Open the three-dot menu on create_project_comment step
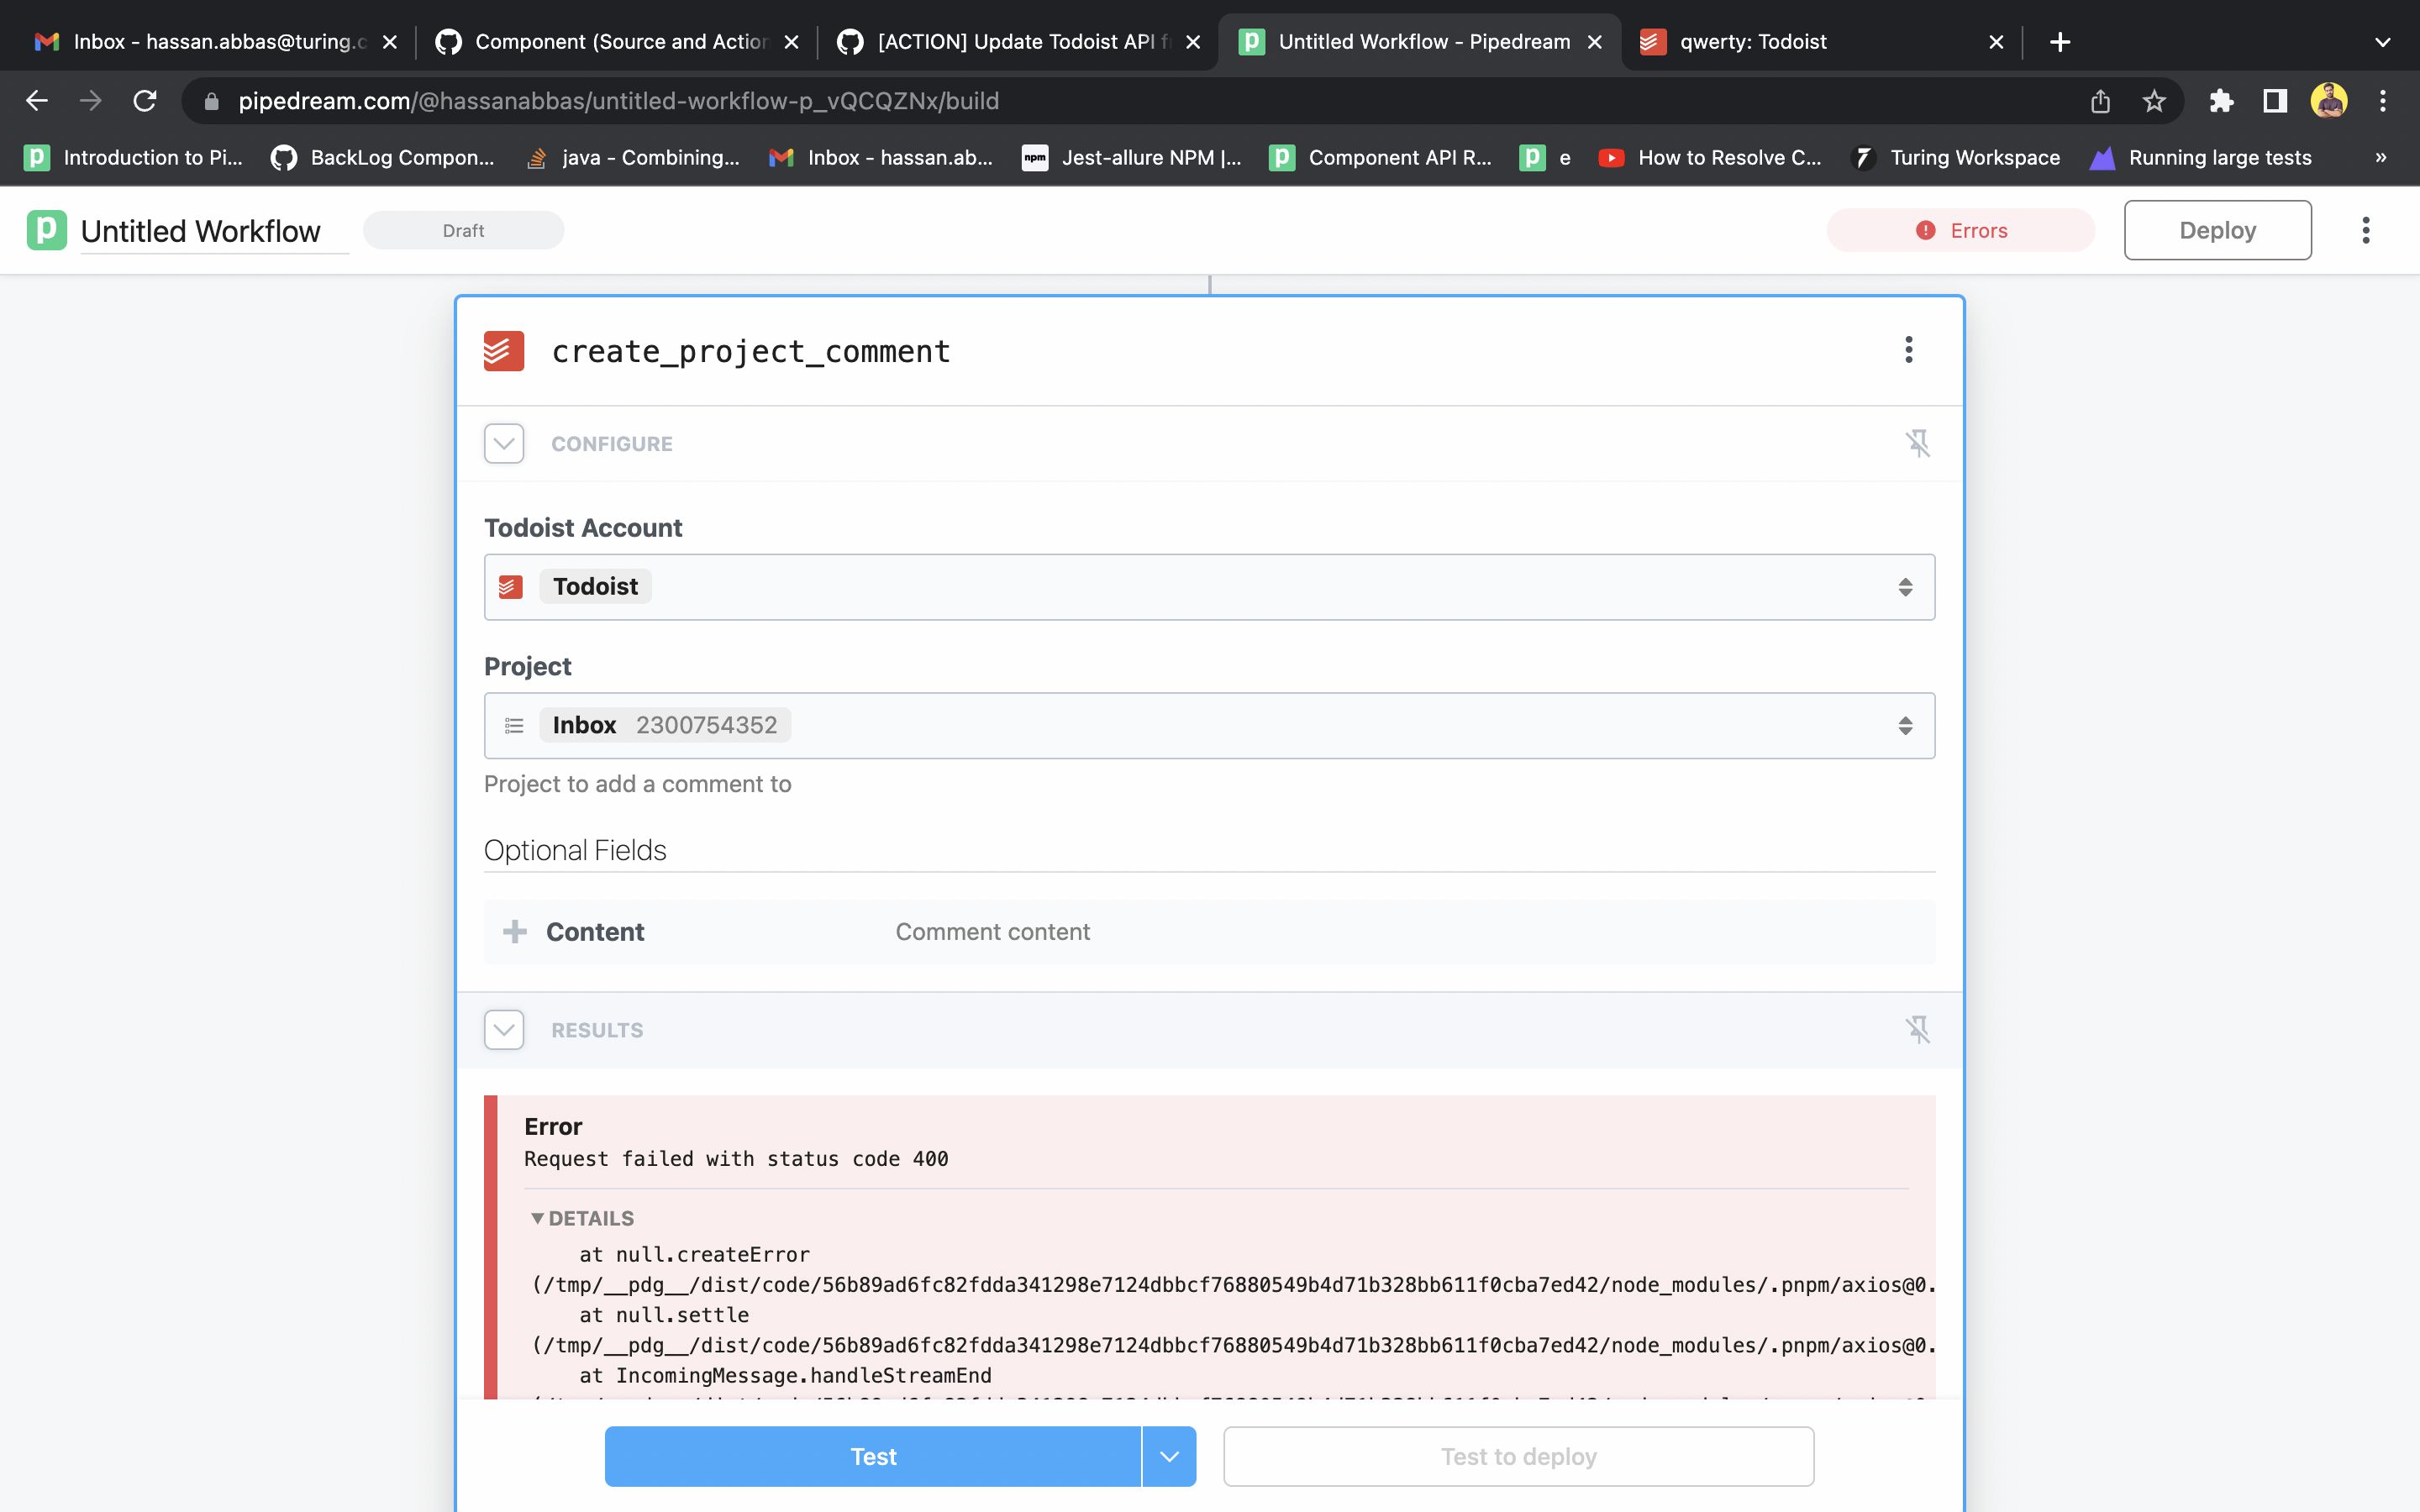Screen dimensions: 2420x1512 tap(1909, 351)
